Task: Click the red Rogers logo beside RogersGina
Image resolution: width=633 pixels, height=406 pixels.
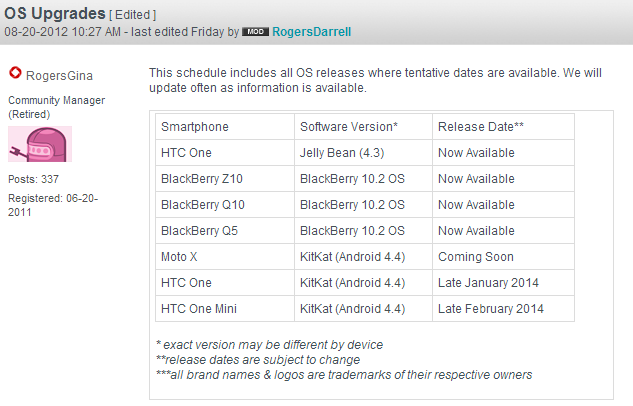Action: click(x=15, y=73)
